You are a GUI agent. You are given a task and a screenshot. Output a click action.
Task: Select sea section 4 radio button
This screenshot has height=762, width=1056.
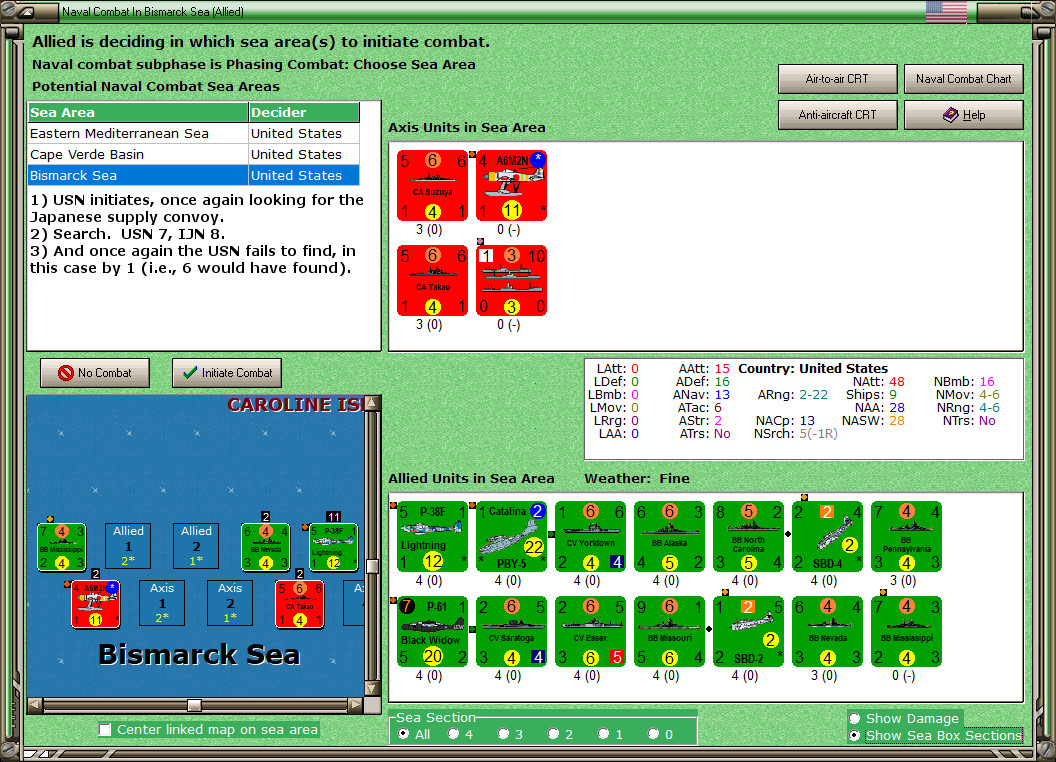click(x=454, y=734)
